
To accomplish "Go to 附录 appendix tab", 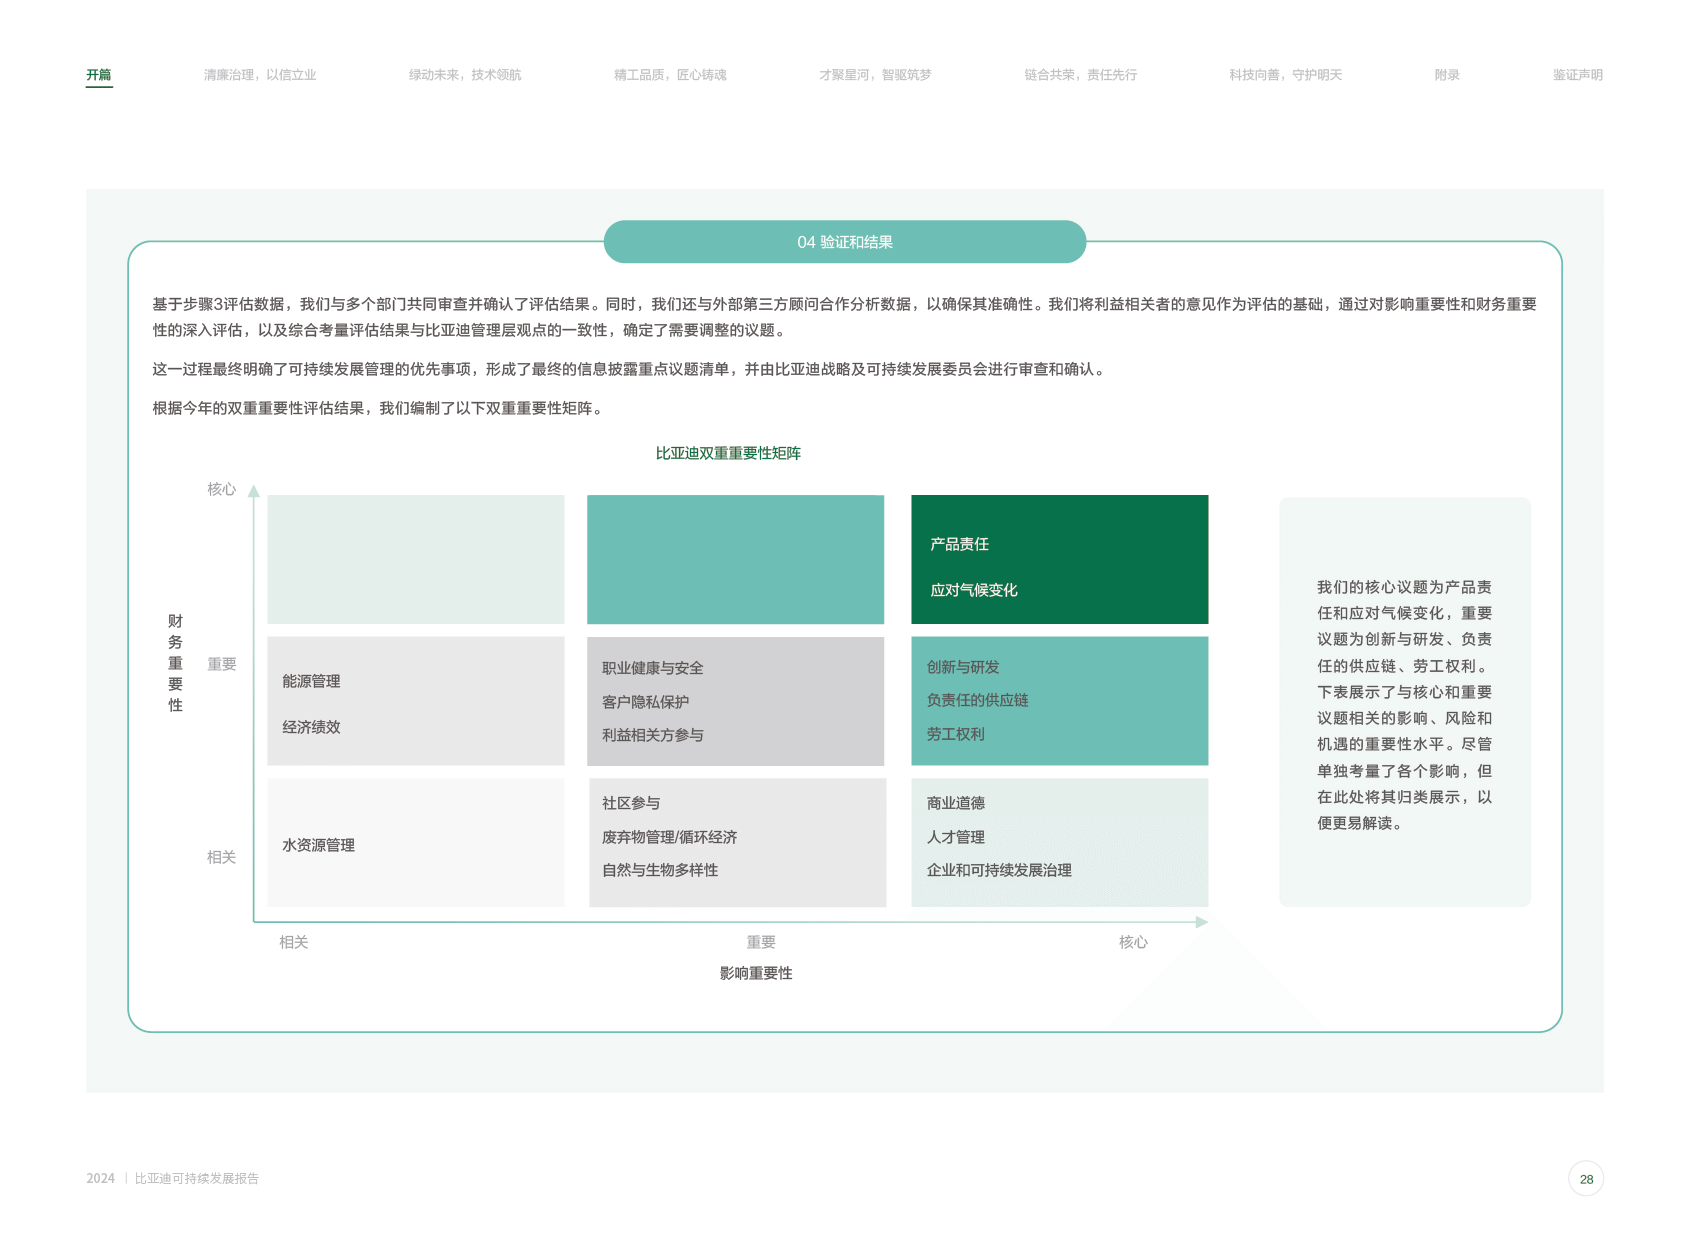I will 1446,75.
